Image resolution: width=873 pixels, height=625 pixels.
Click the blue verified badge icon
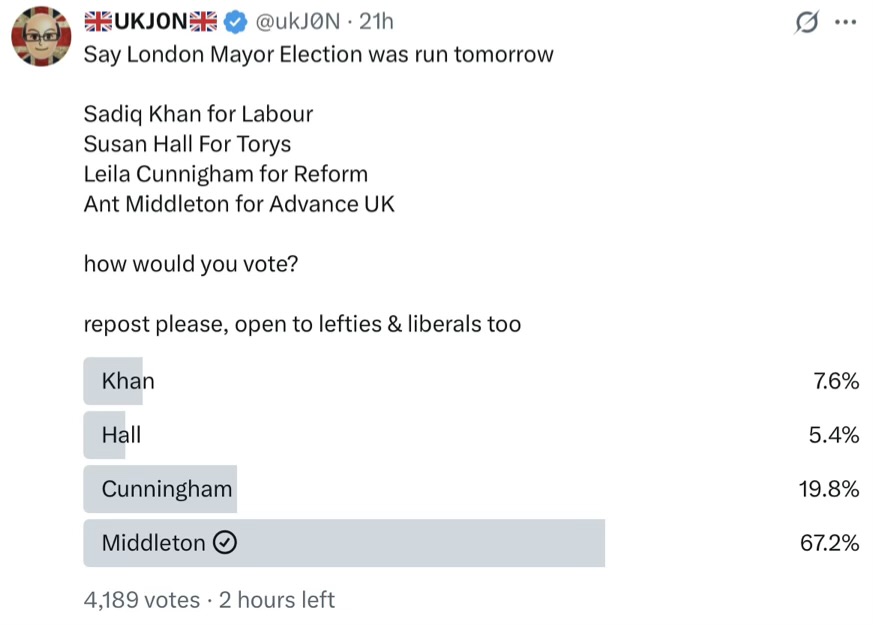tap(236, 22)
